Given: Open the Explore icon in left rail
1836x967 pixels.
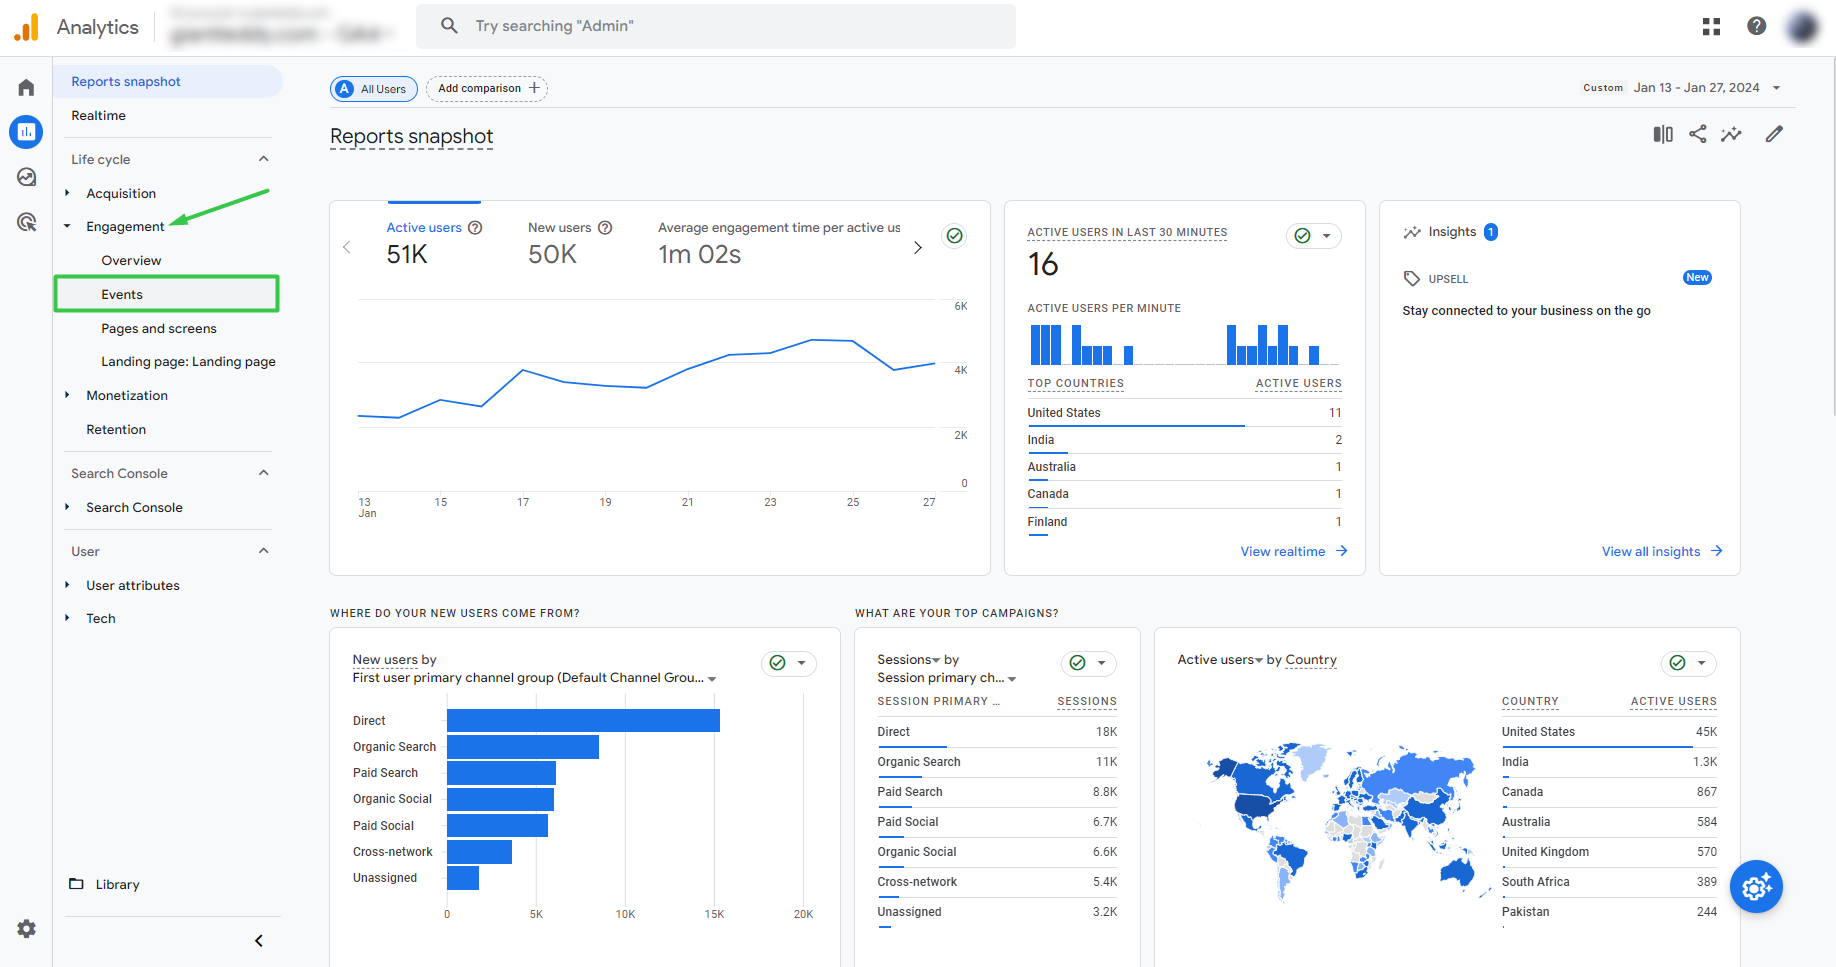Looking at the screenshot, I should 26,177.
